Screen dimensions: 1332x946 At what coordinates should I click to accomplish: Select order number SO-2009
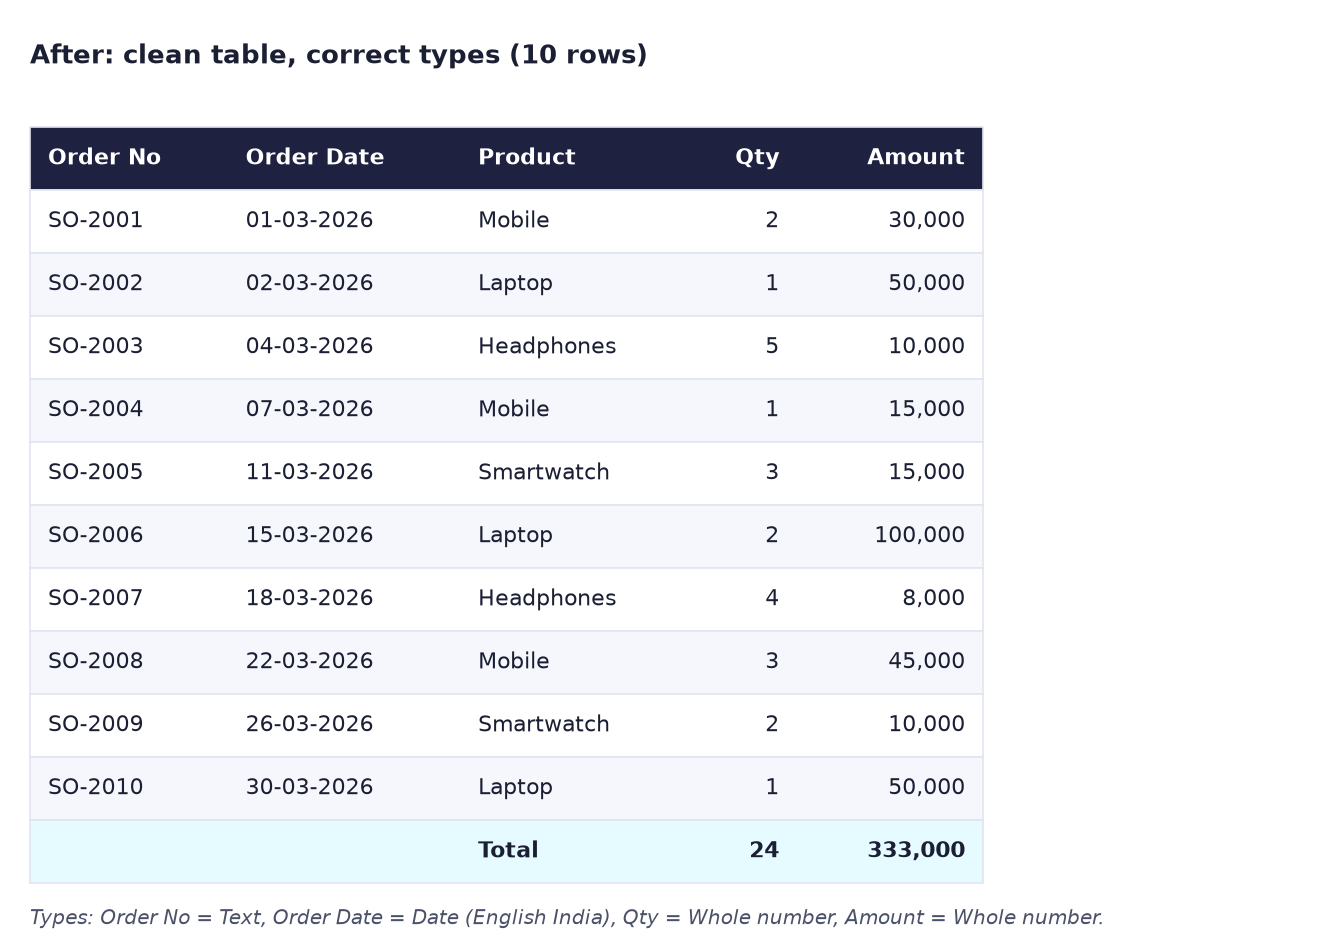tap(96, 725)
